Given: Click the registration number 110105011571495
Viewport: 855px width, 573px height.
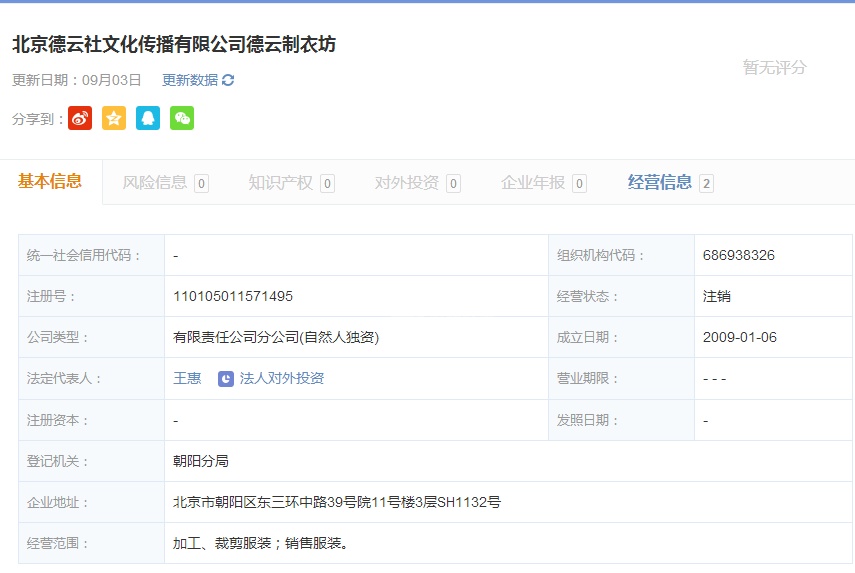Looking at the screenshot, I should 233,296.
